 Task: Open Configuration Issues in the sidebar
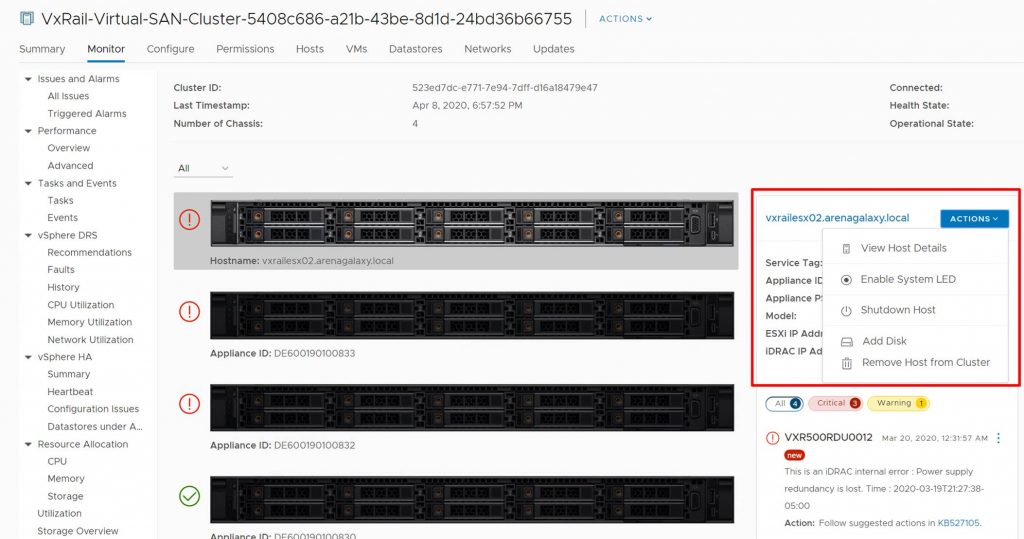point(93,409)
